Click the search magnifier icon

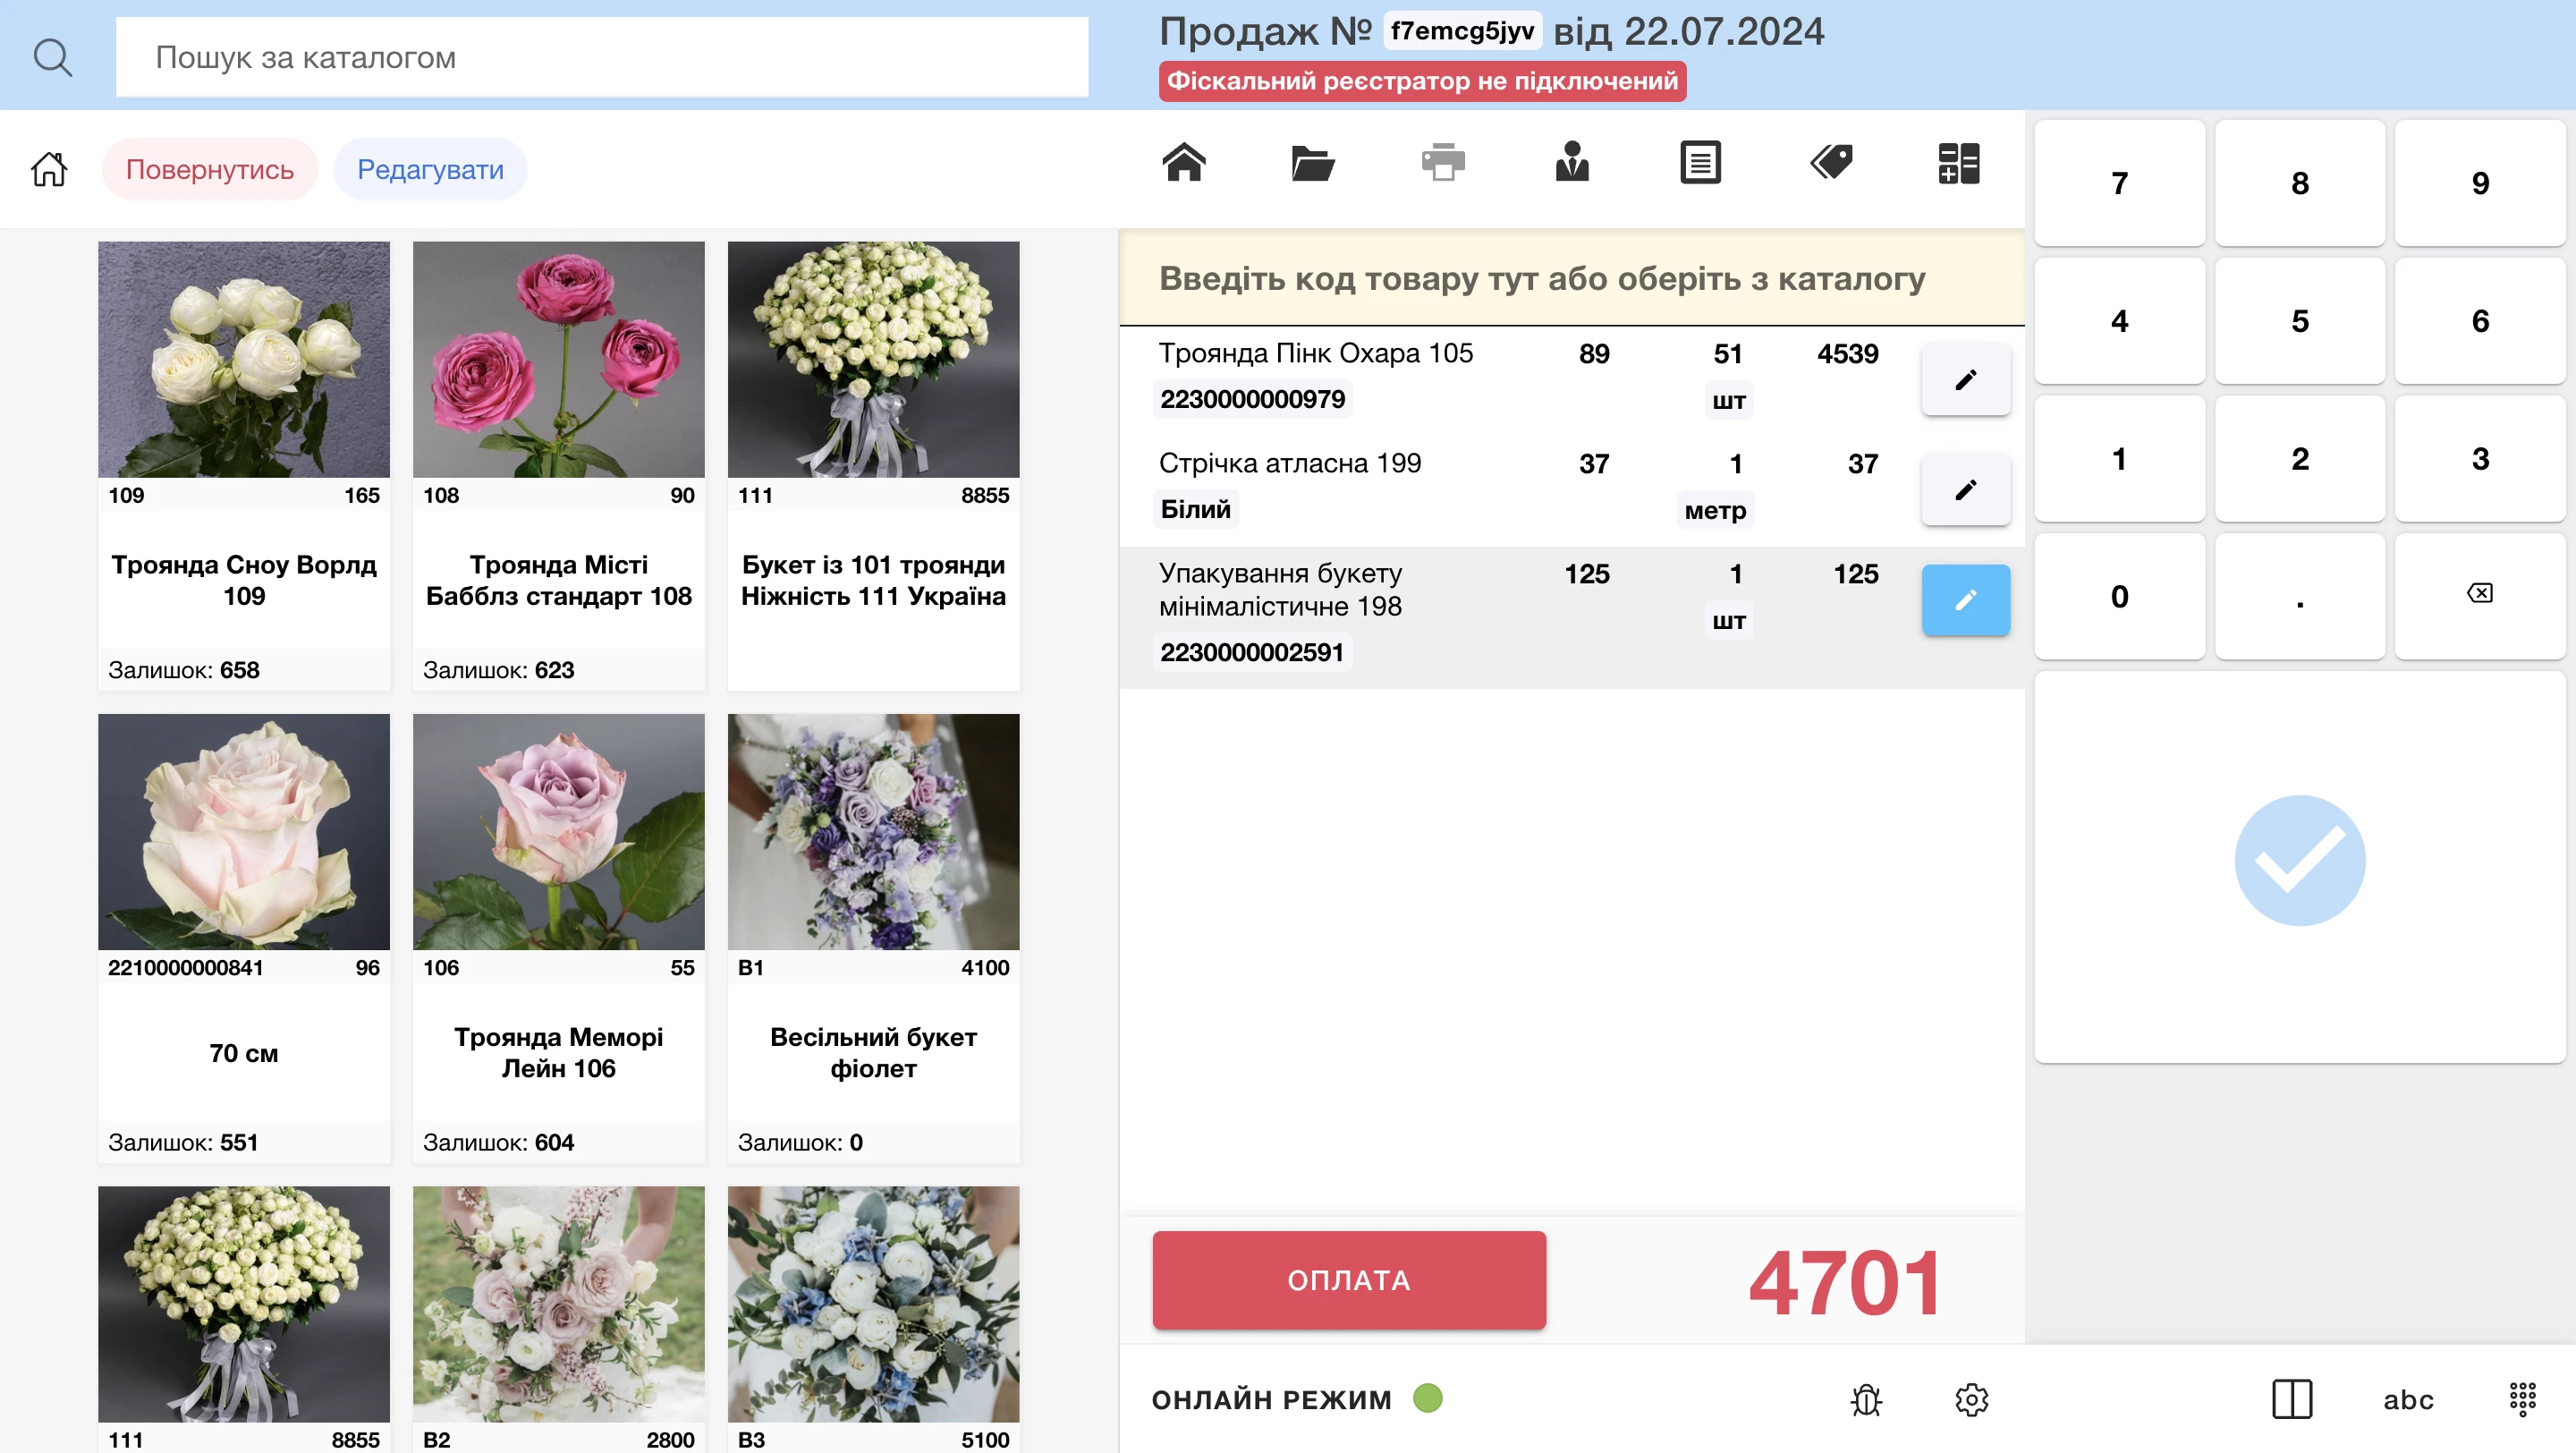pyautogui.click(x=52, y=57)
